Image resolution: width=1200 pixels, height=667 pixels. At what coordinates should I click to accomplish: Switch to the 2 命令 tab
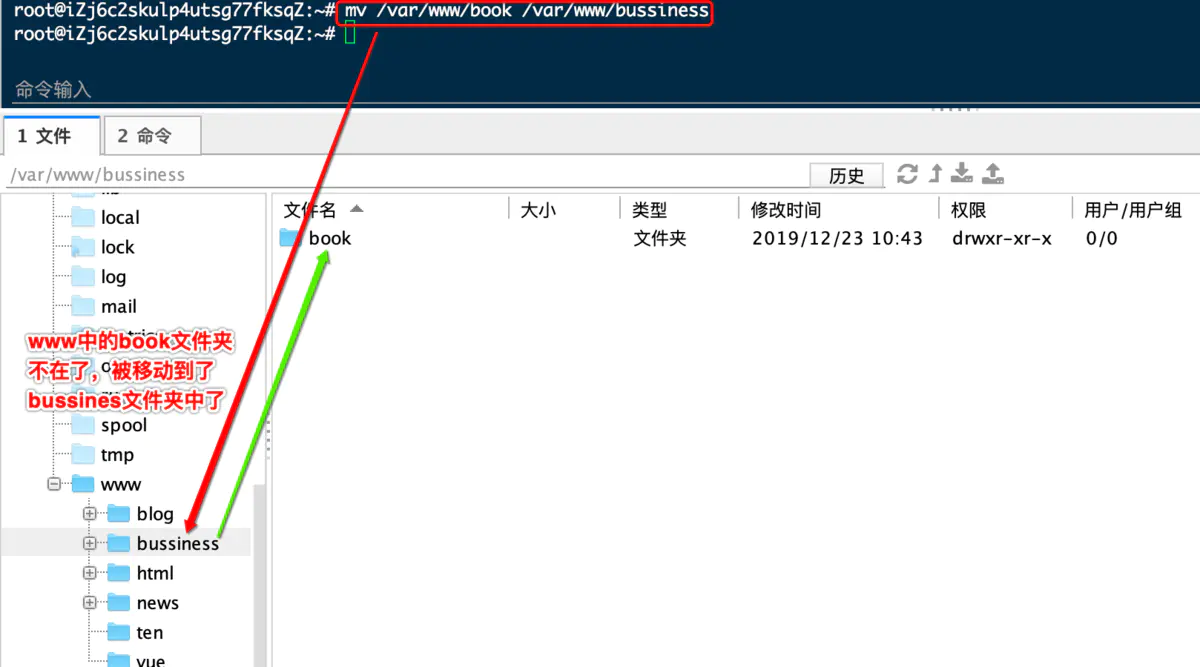152,136
